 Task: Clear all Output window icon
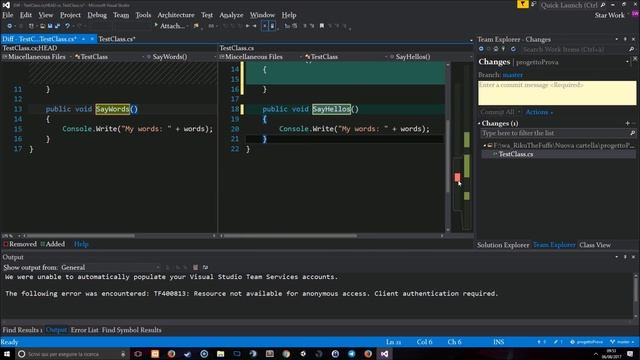pos(196,267)
